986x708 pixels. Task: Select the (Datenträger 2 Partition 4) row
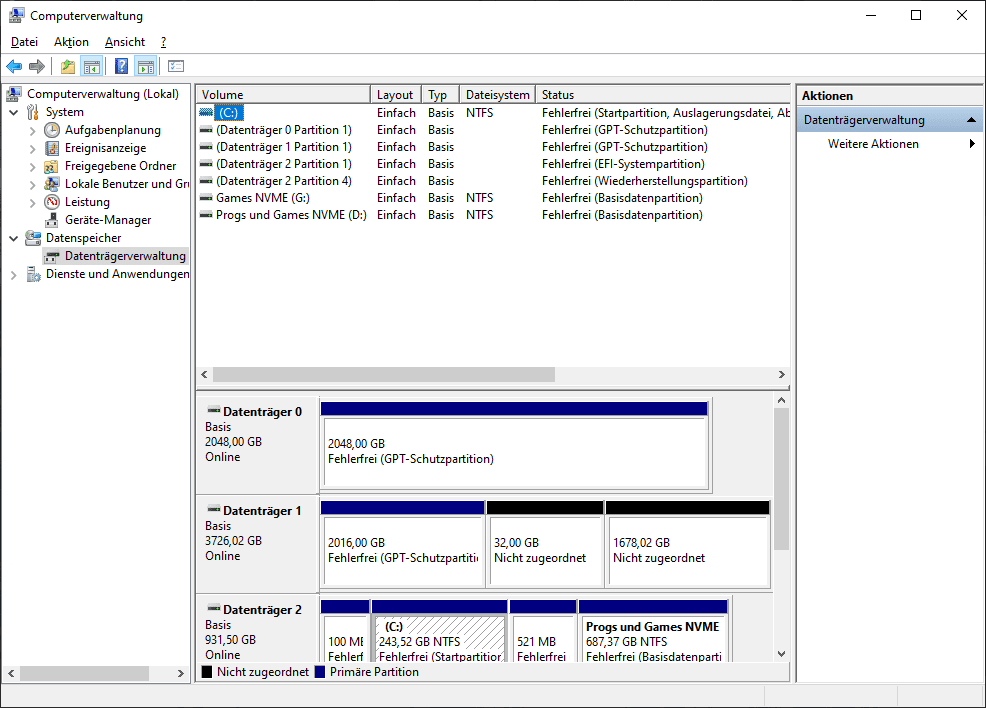click(x=493, y=181)
